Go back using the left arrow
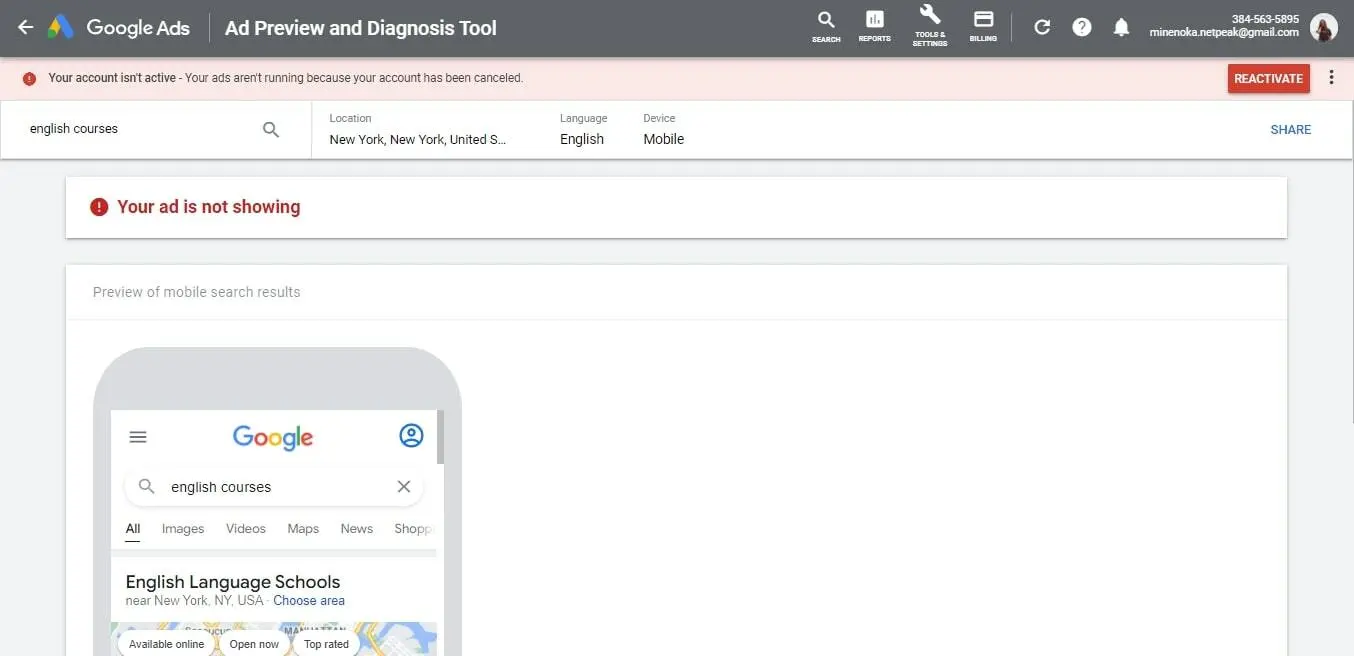This screenshot has height=656, width=1354. click(x=26, y=28)
